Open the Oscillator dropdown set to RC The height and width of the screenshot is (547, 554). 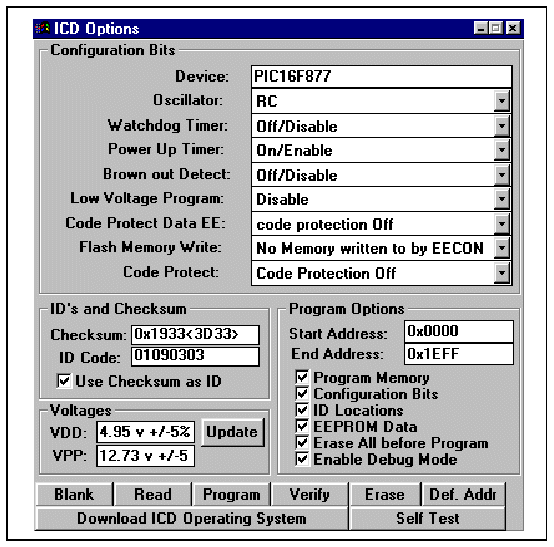[501, 101]
